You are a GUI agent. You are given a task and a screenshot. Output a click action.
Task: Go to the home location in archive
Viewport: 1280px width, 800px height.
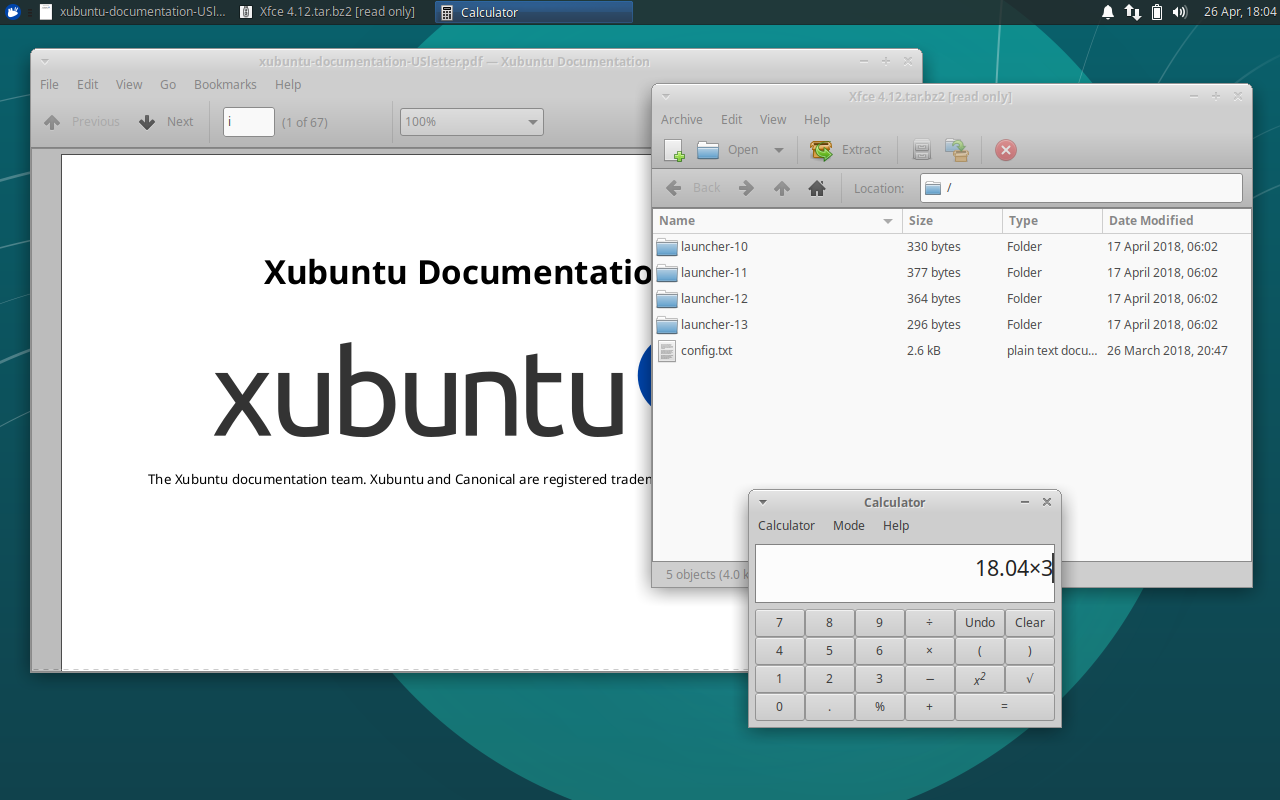coord(817,188)
